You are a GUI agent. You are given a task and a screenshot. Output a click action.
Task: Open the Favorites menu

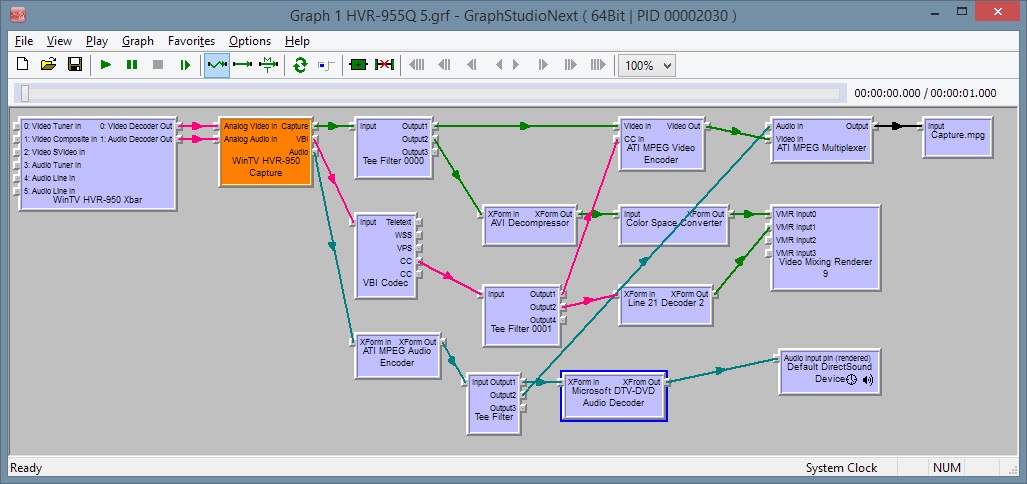point(191,41)
